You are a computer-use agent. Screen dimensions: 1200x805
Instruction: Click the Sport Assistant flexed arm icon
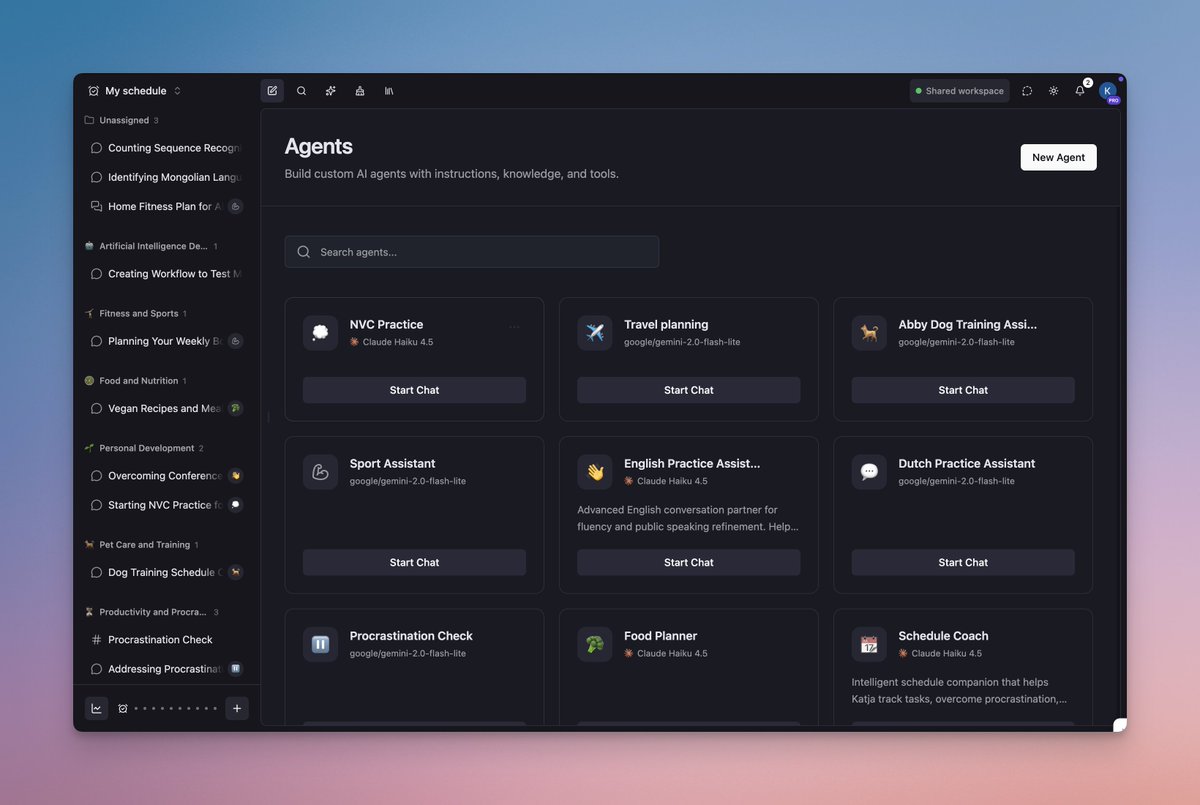coord(320,472)
